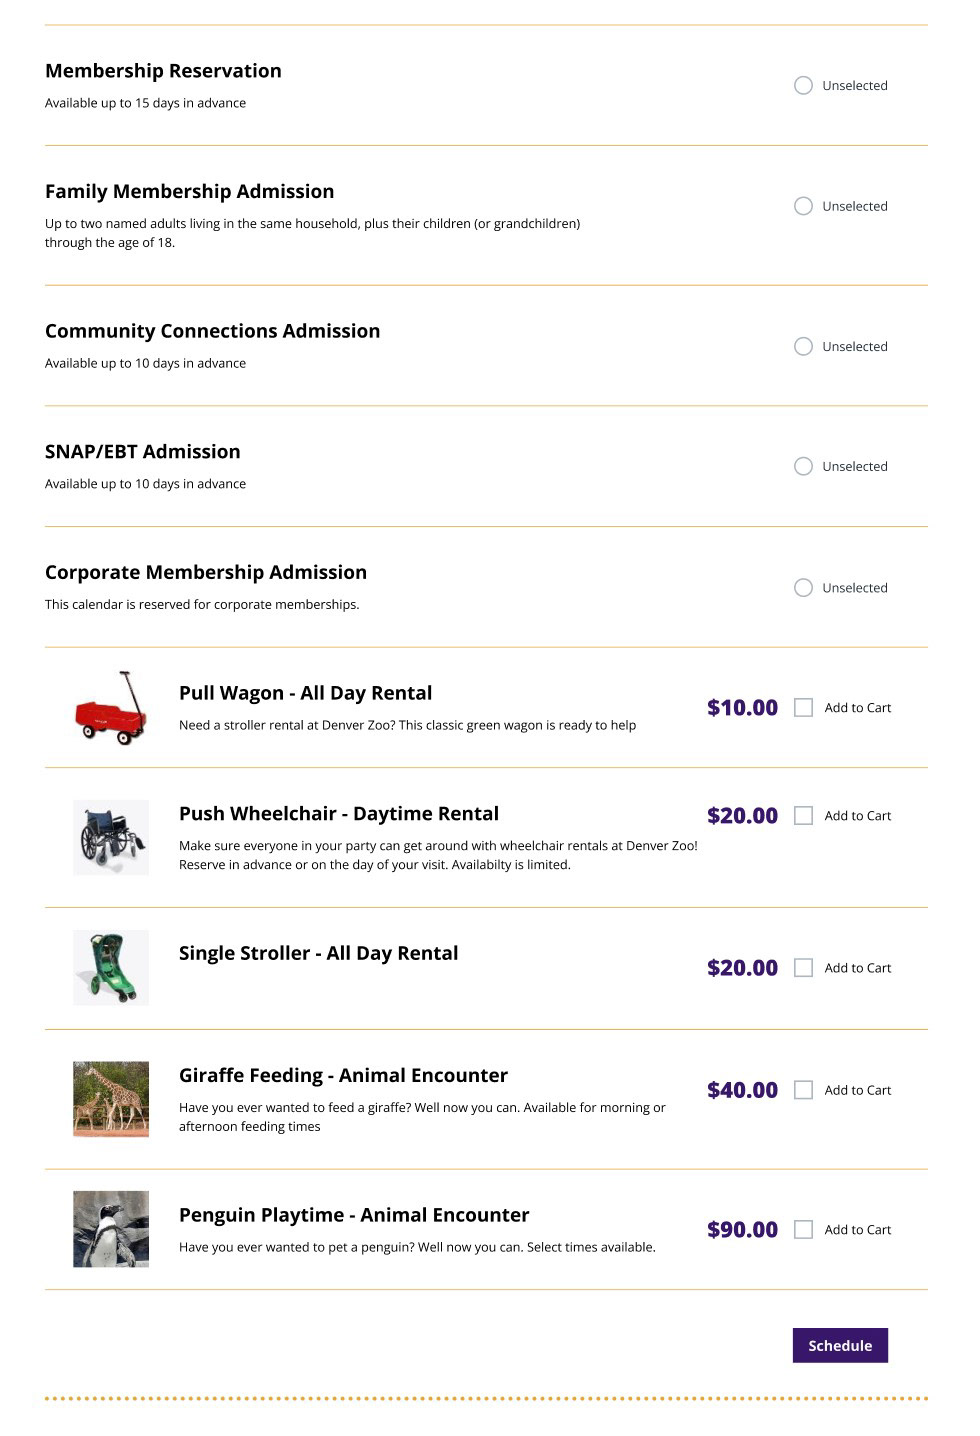Choose Corporate Membership Admission radio option
The width and height of the screenshot is (980, 1436).
click(x=803, y=588)
